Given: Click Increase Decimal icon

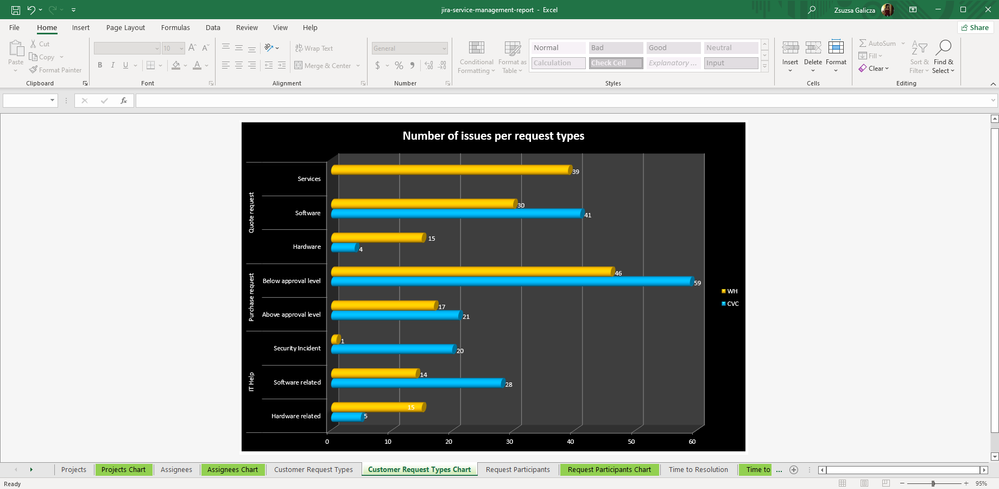Looking at the screenshot, I should (x=428, y=65).
